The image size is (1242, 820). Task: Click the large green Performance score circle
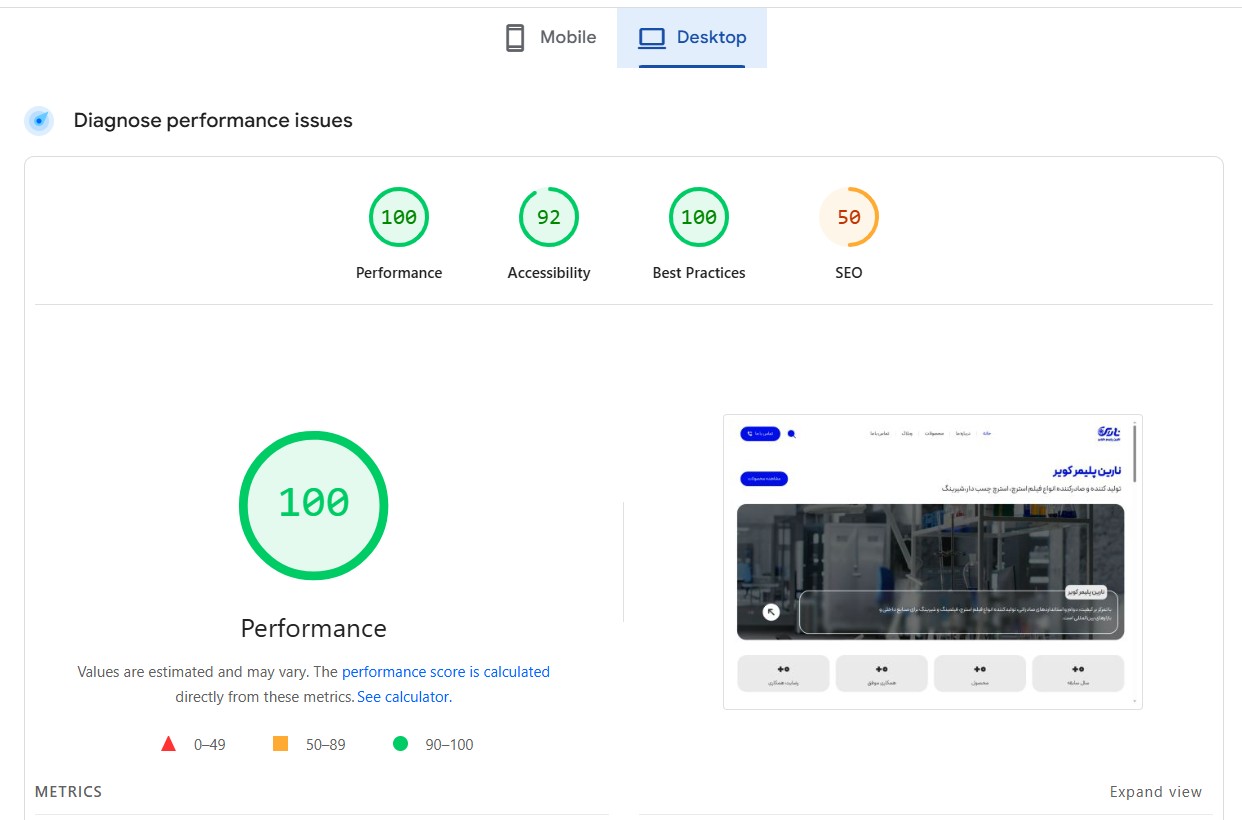313,505
